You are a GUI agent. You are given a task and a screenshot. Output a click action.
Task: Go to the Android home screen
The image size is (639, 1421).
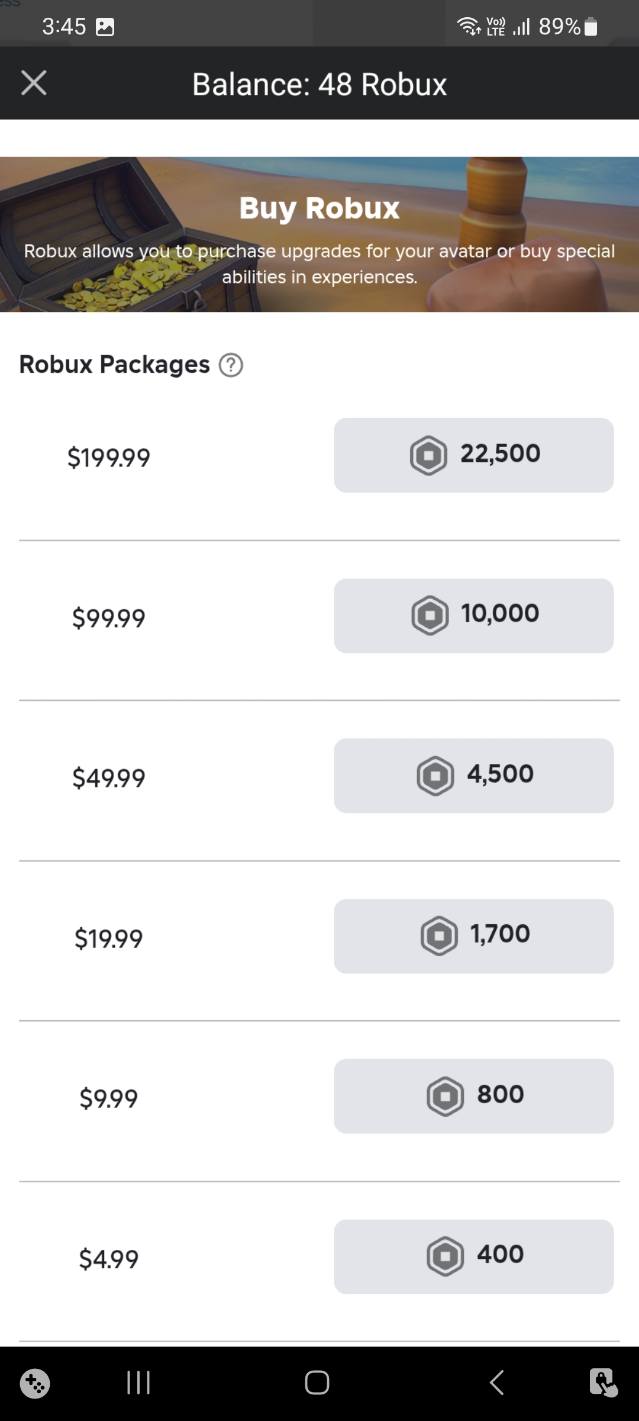pos(317,1383)
